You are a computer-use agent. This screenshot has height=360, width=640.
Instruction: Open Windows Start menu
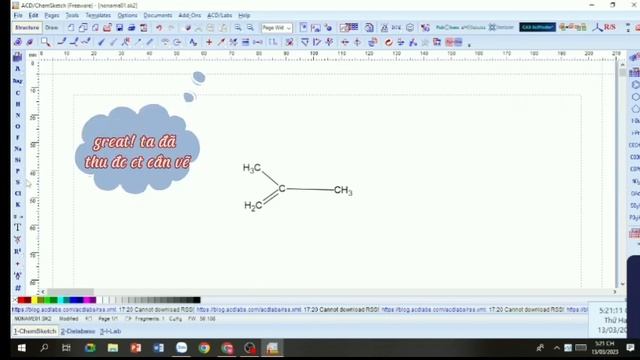point(22,348)
